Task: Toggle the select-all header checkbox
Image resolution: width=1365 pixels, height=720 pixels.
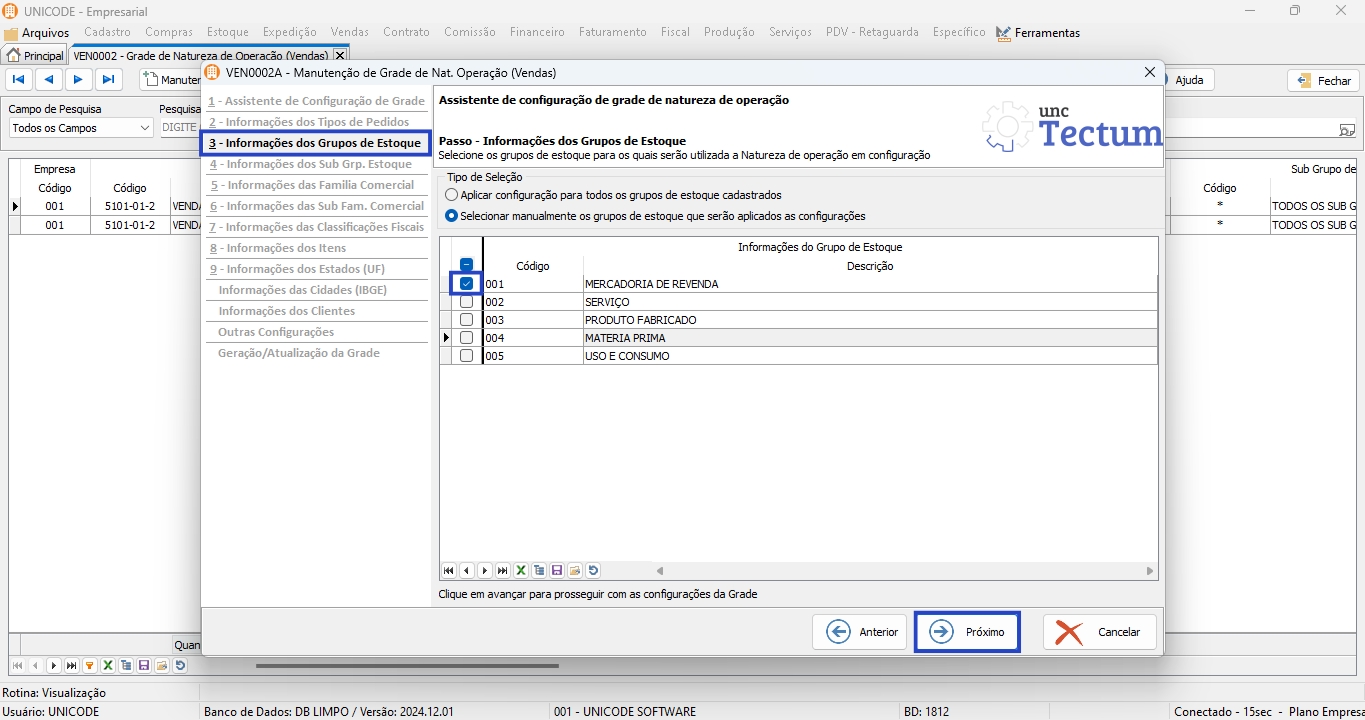Action: coord(466,265)
